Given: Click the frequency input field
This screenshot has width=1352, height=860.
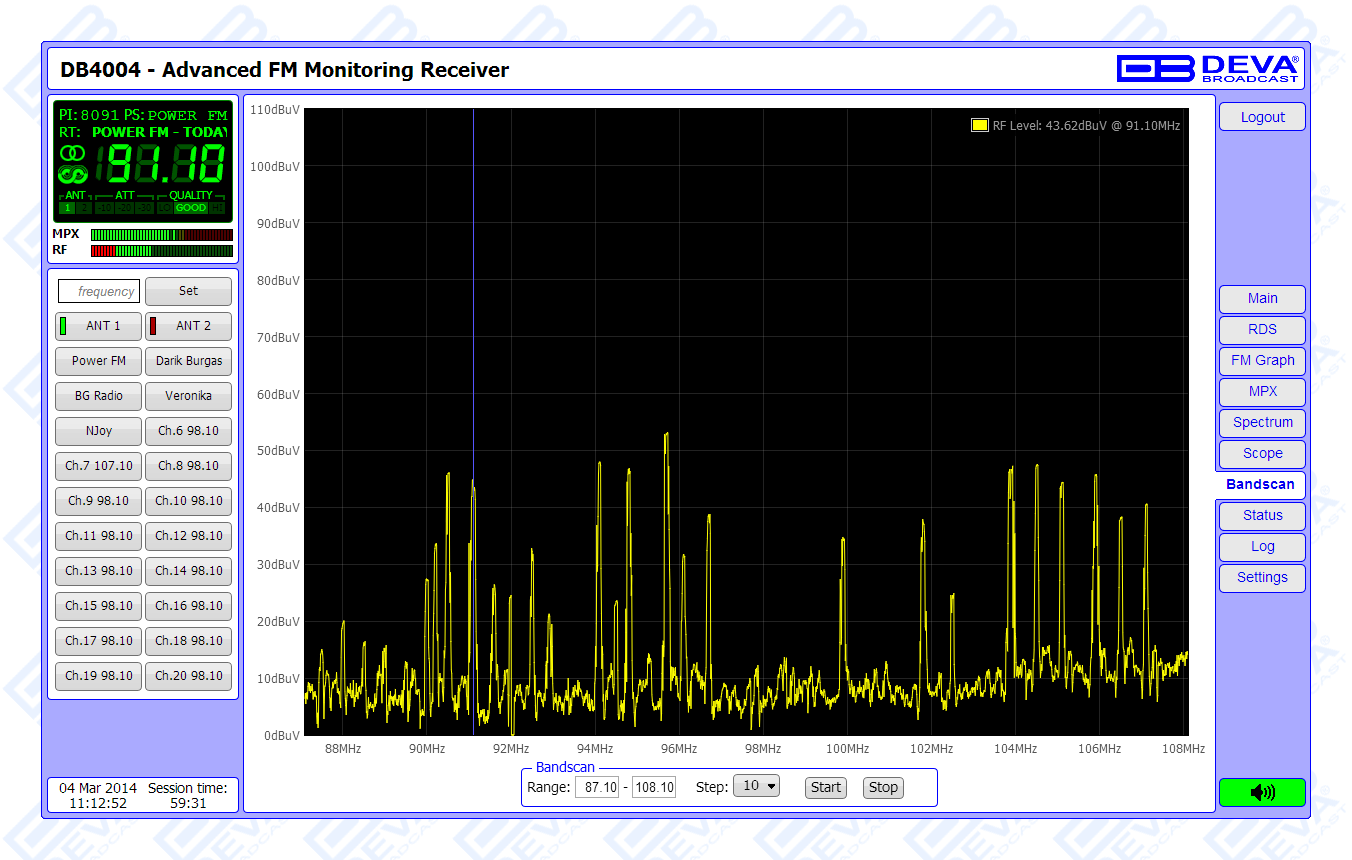Looking at the screenshot, I should pos(99,291).
